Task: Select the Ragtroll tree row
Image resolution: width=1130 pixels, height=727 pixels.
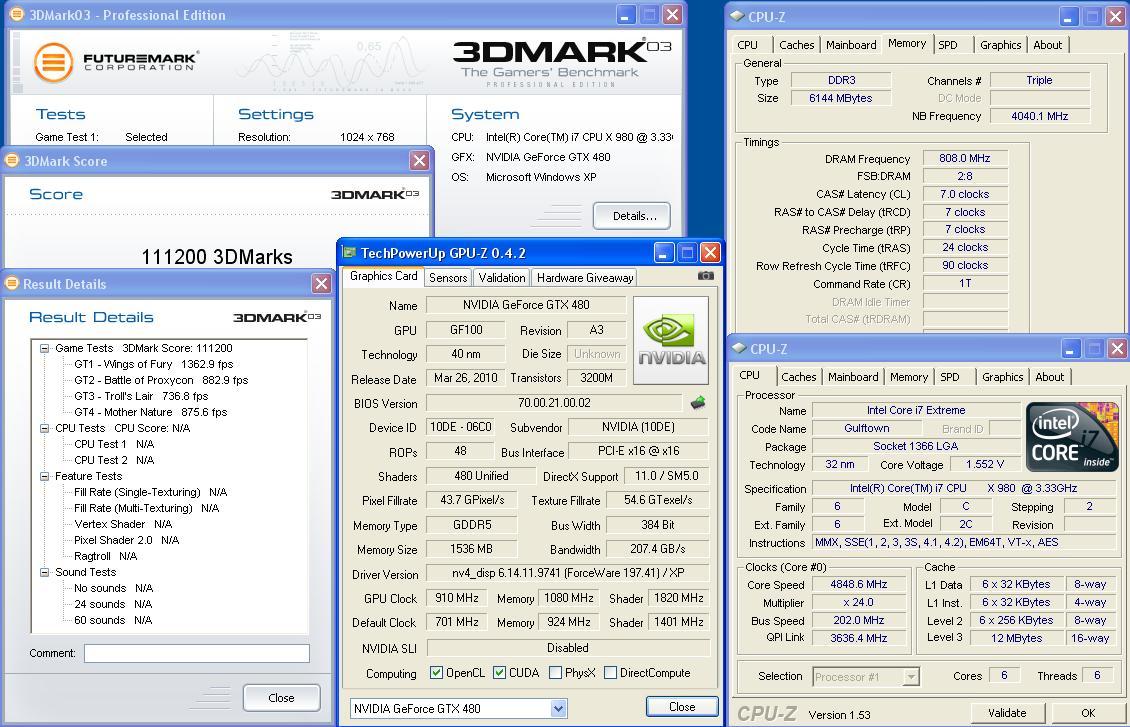Action: (105, 556)
